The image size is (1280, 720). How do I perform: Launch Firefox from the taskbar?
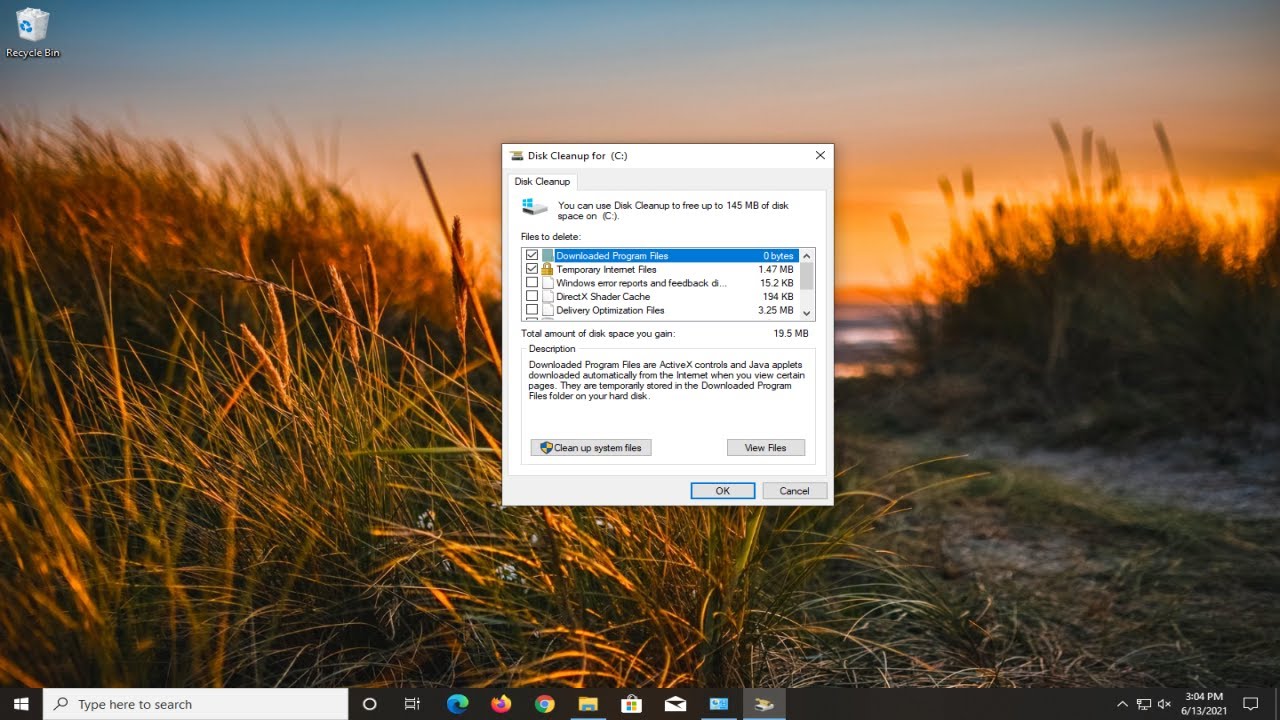501,704
